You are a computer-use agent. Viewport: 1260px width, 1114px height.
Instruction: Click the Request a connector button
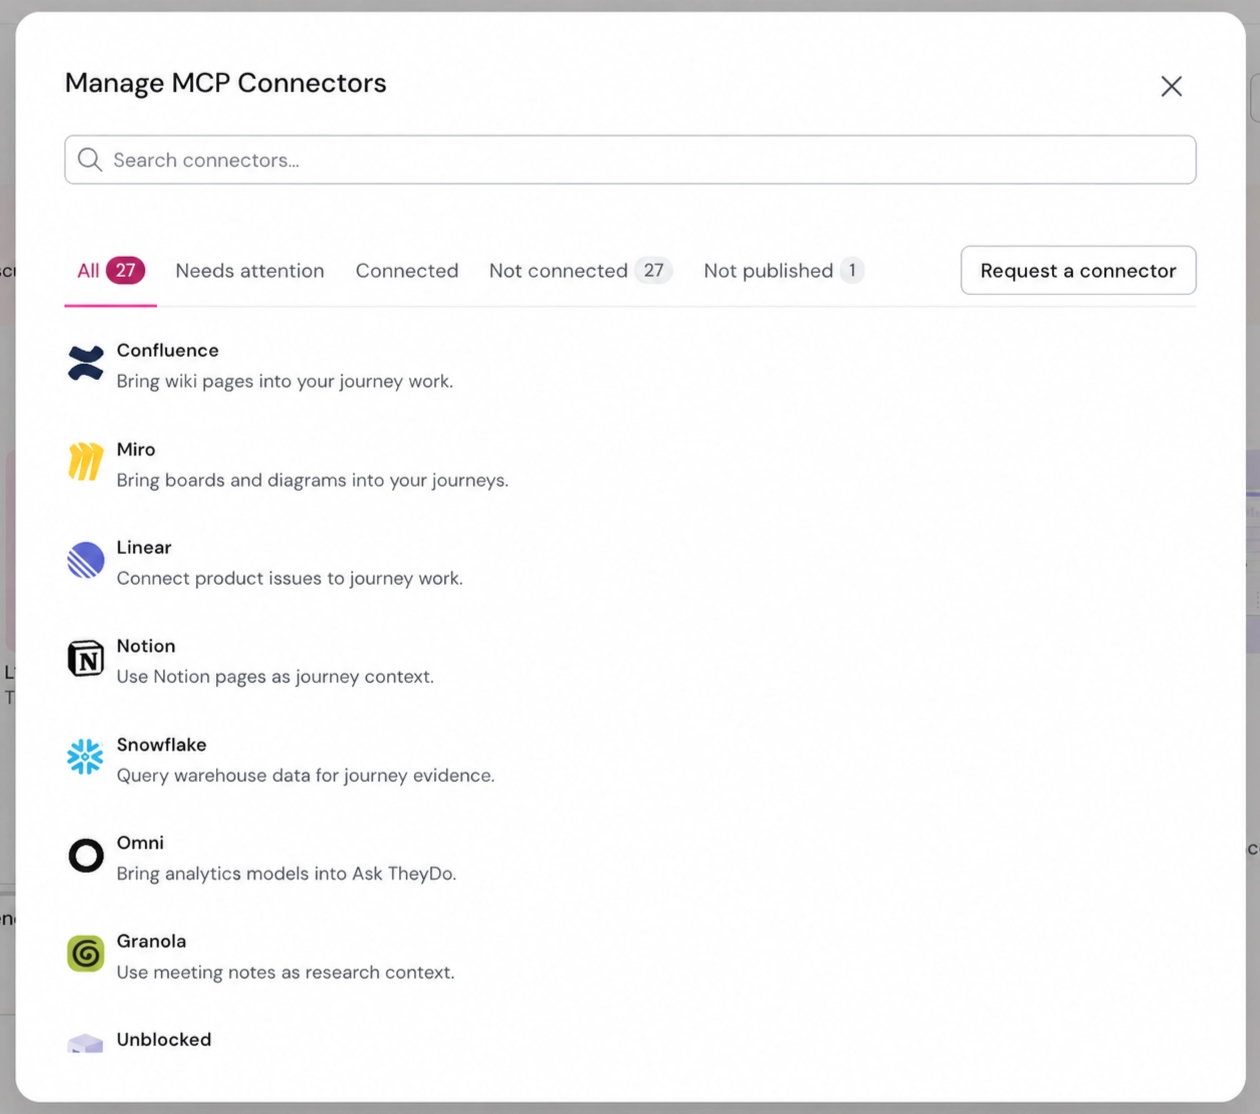coord(1078,270)
